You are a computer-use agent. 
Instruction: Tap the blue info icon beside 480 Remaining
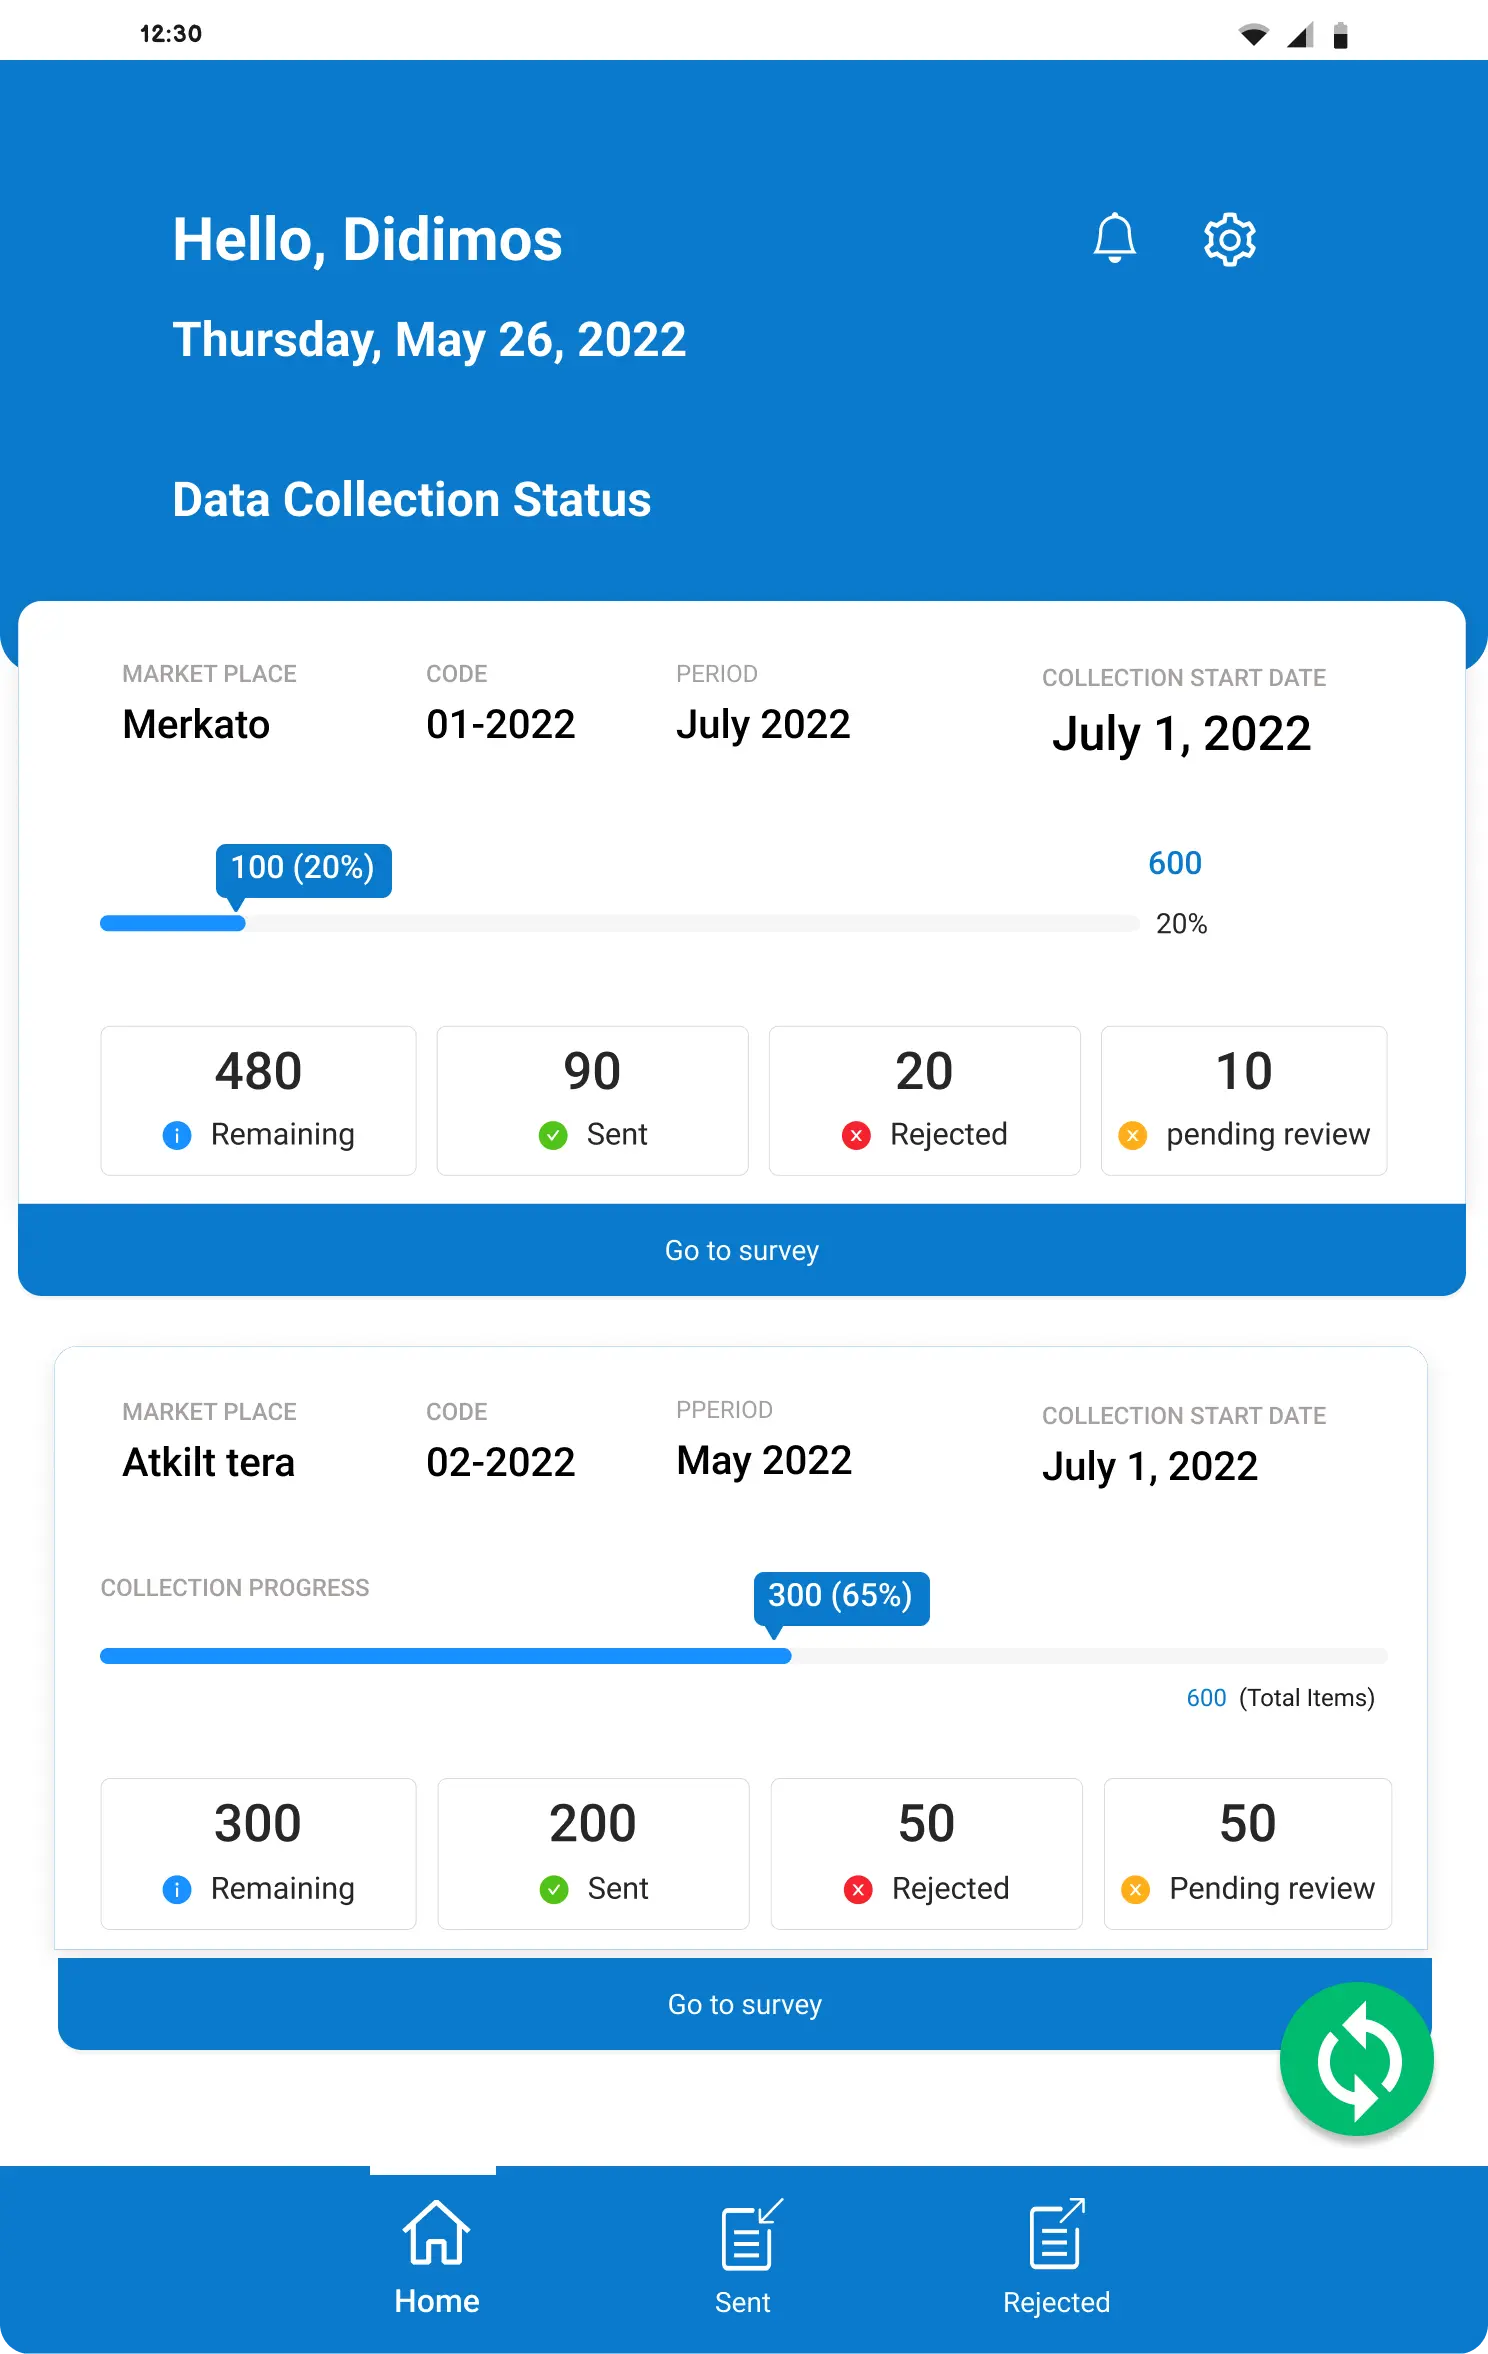pos(177,1135)
